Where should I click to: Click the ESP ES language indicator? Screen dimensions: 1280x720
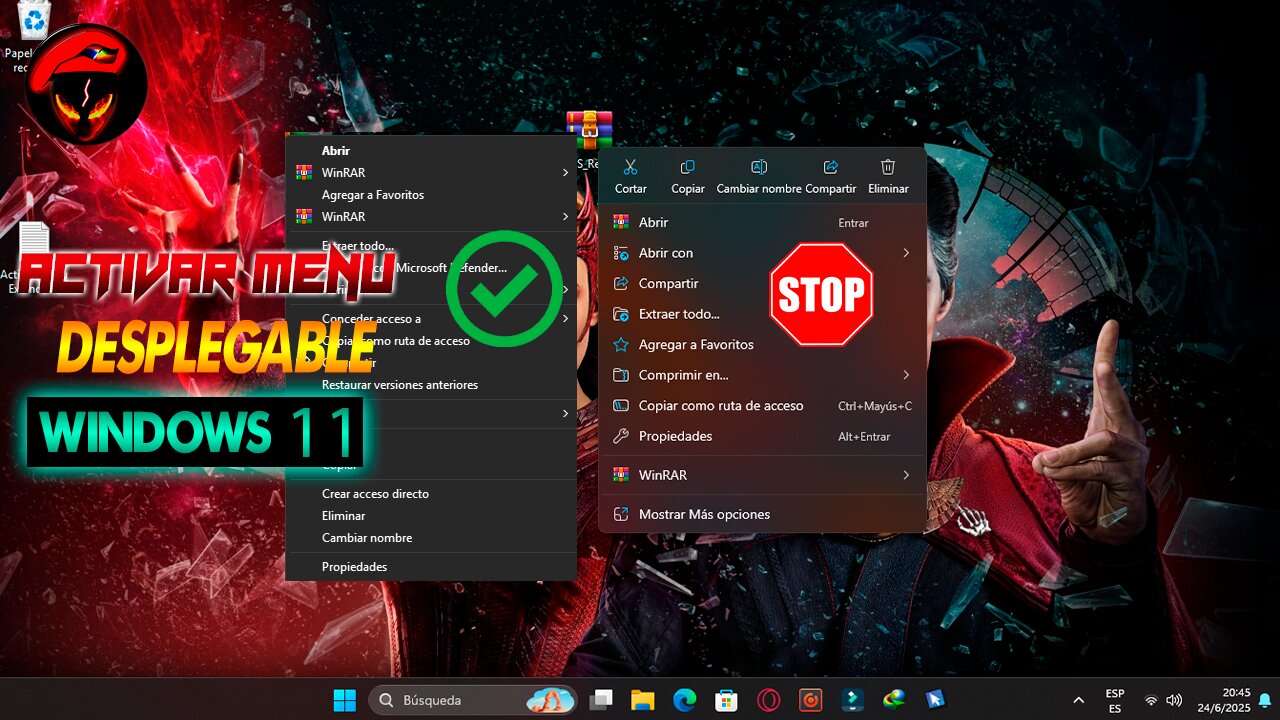click(1115, 701)
